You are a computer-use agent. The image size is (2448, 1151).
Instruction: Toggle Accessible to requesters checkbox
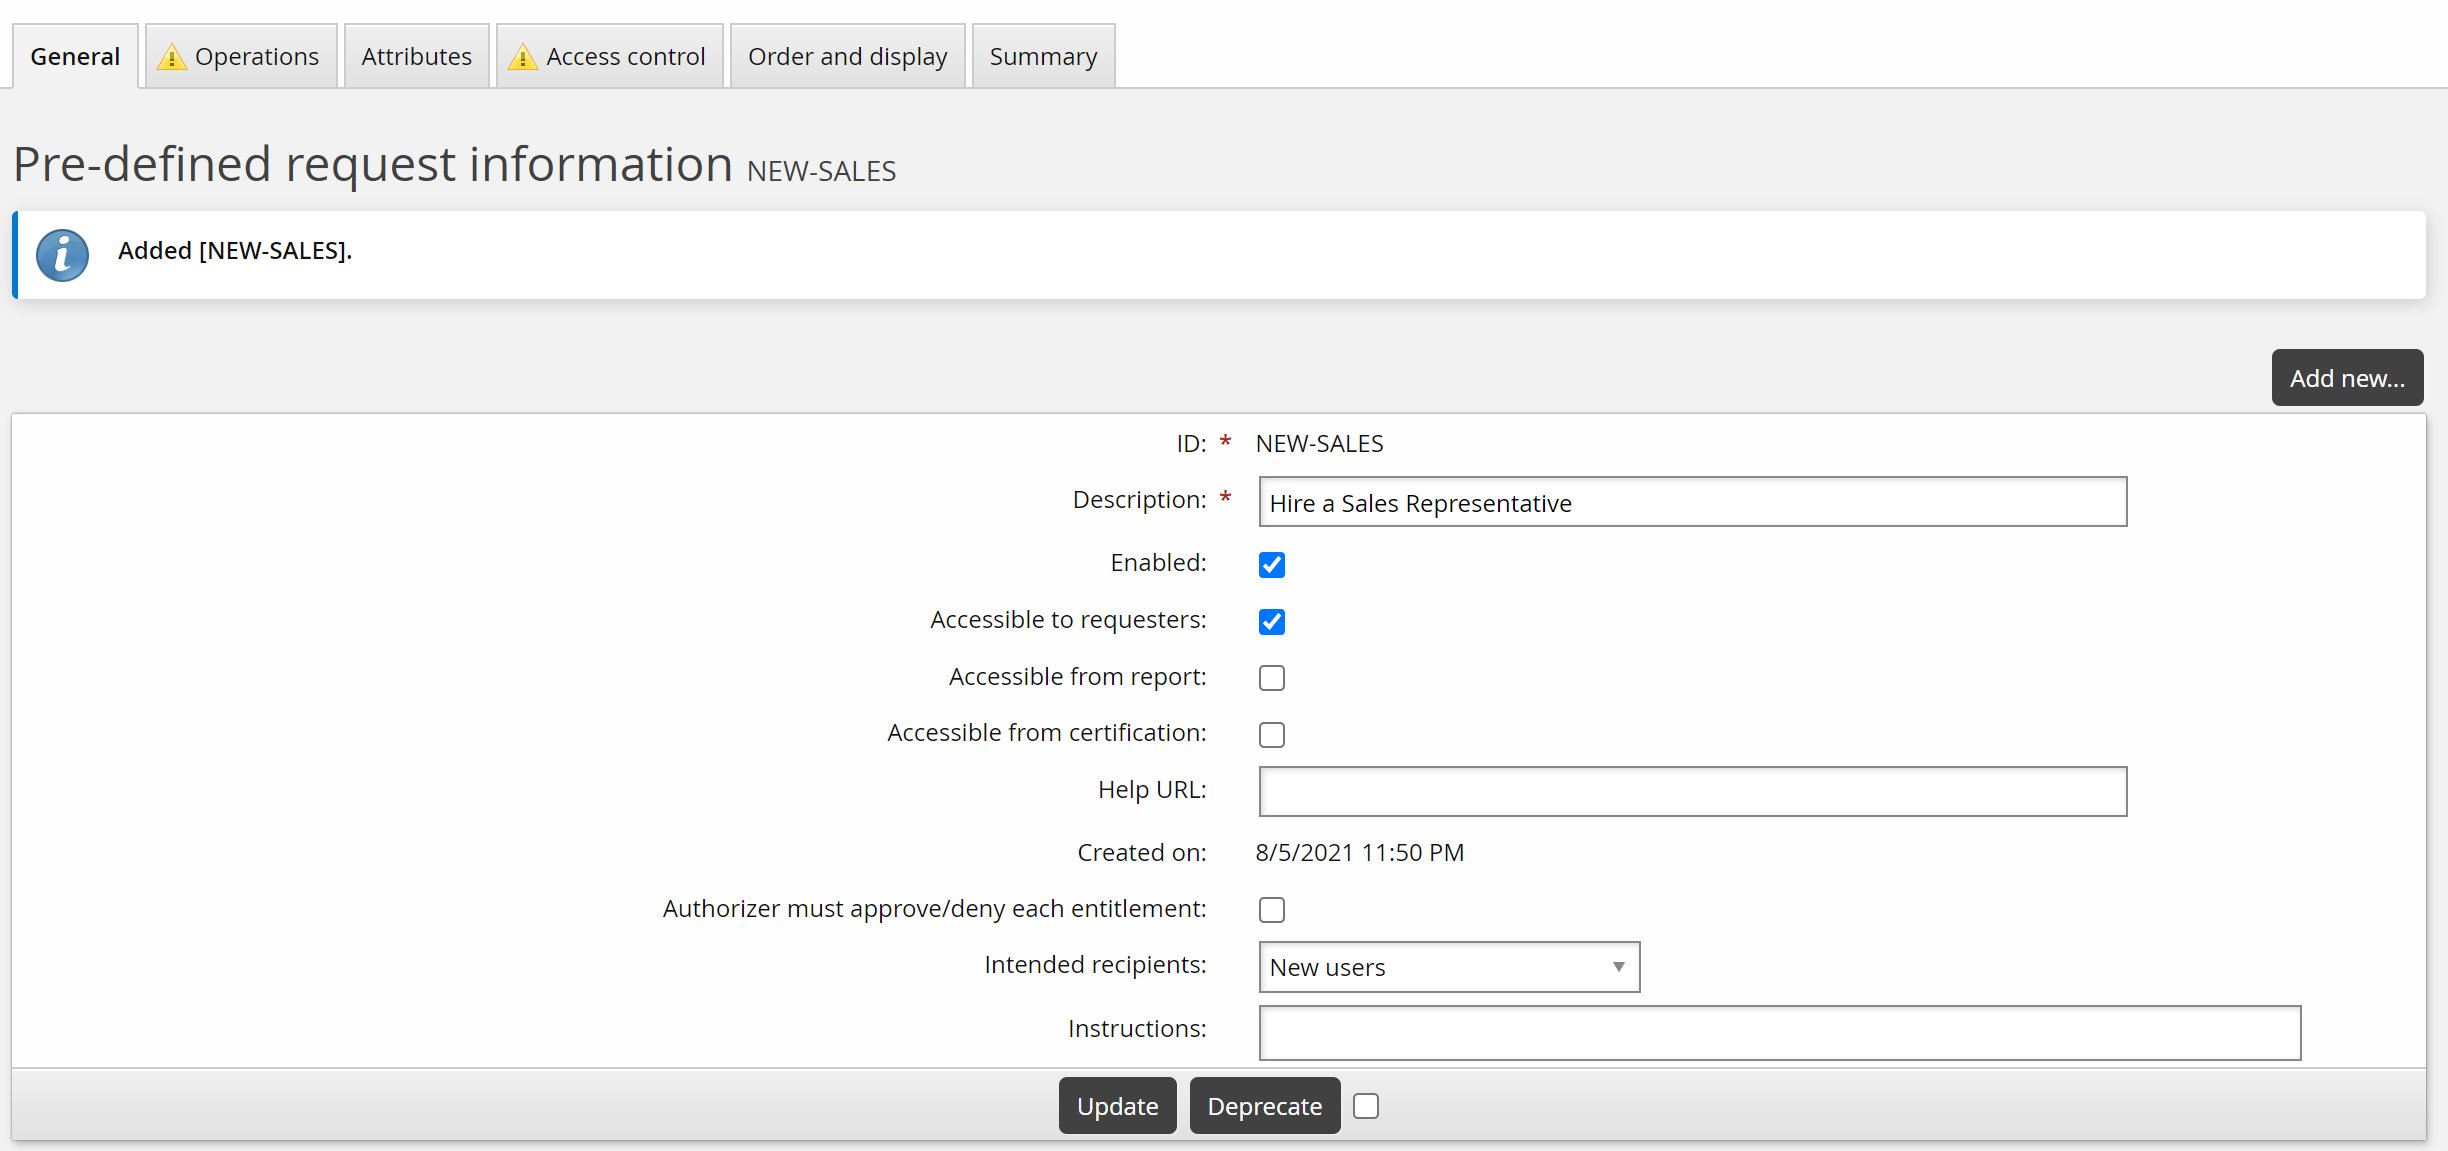pyautogui.click(x=1271, y=622)
